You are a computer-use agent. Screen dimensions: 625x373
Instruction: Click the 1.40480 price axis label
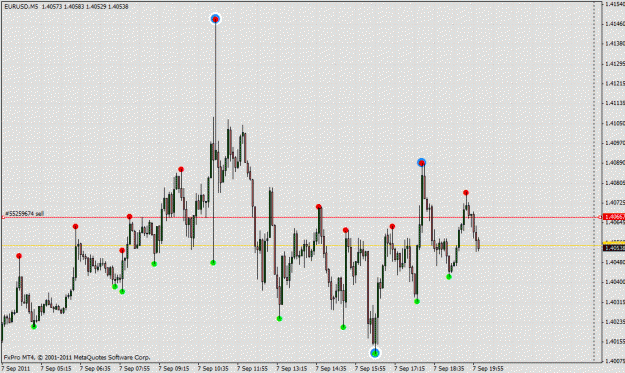click(x=615, y=262)
